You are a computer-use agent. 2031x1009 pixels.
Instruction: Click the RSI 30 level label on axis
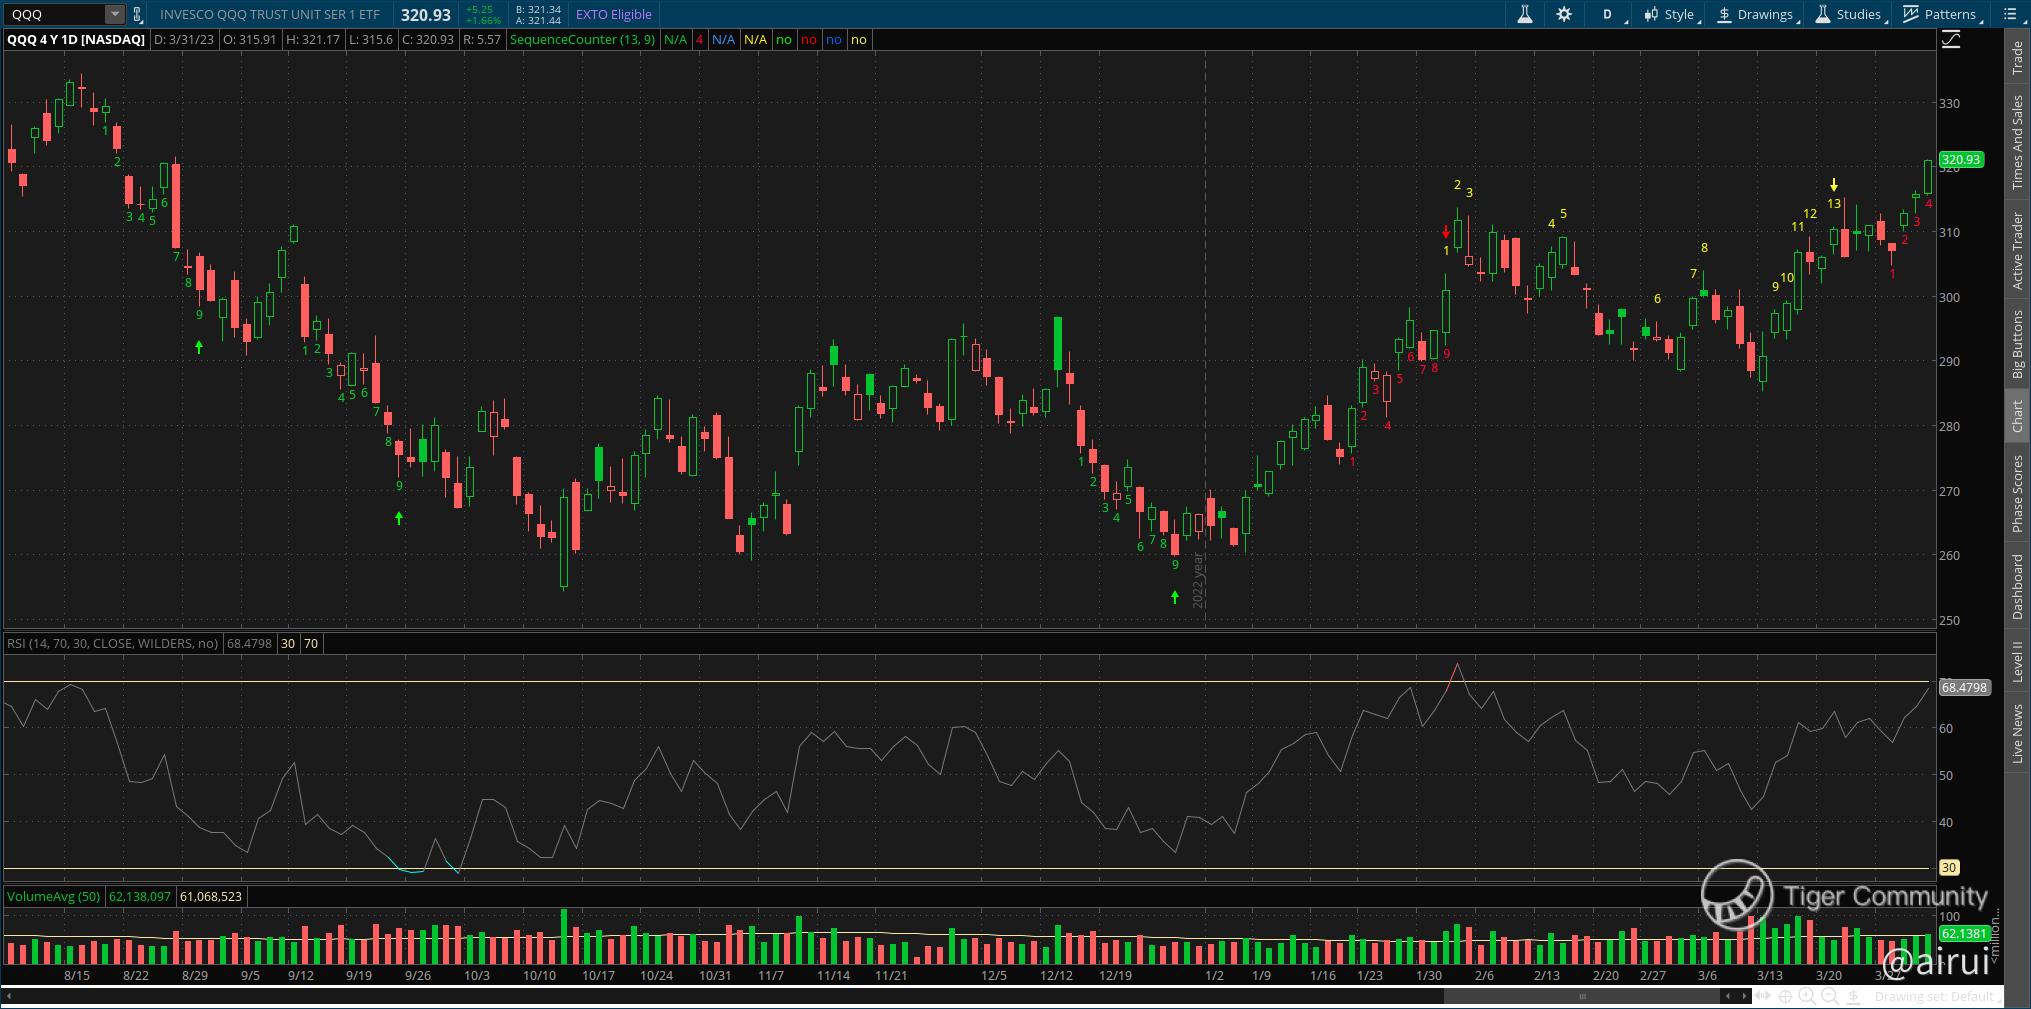1948,867
